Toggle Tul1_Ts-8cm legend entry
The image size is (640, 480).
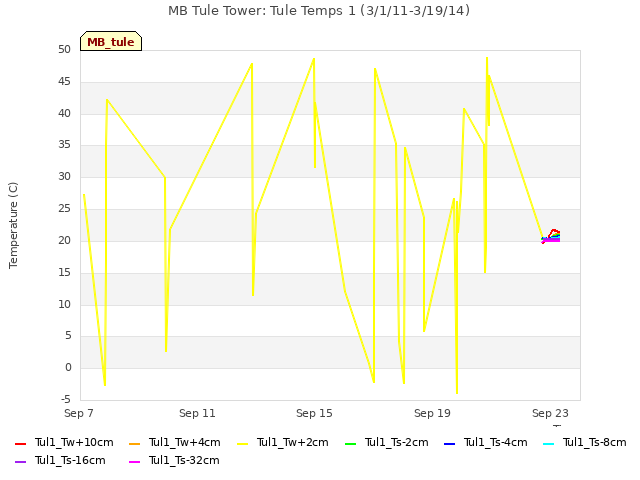(x=584, y=442)
